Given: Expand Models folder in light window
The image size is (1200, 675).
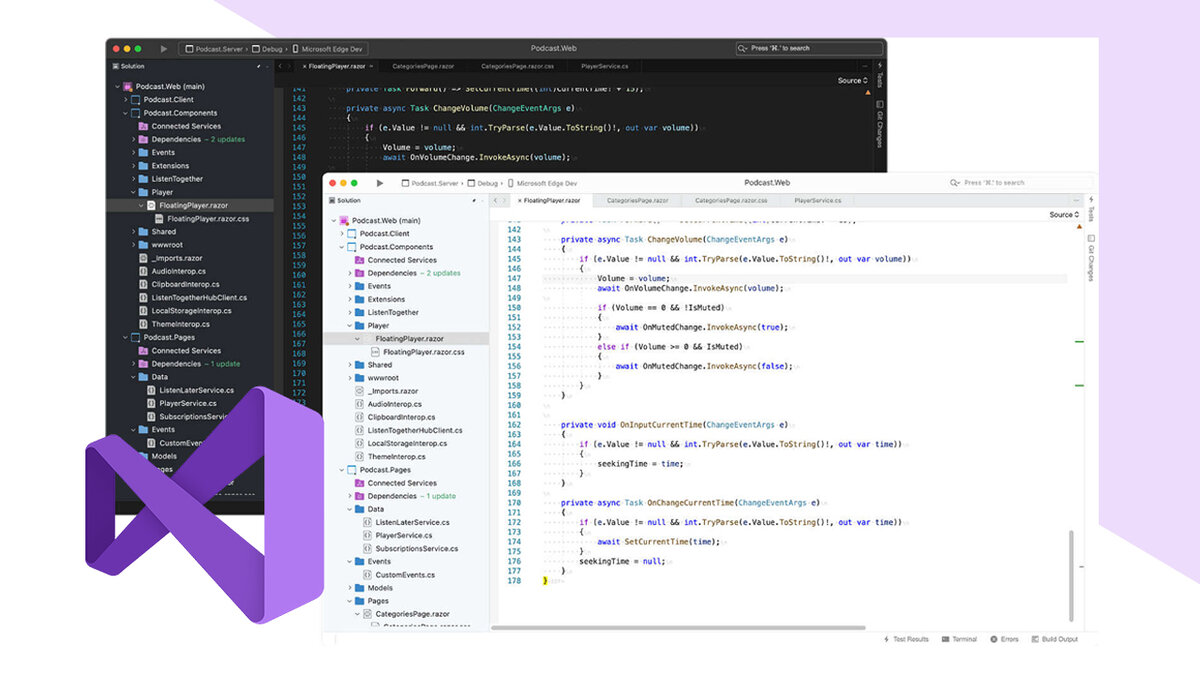Looking at the screenshot, I should point(349,588).
